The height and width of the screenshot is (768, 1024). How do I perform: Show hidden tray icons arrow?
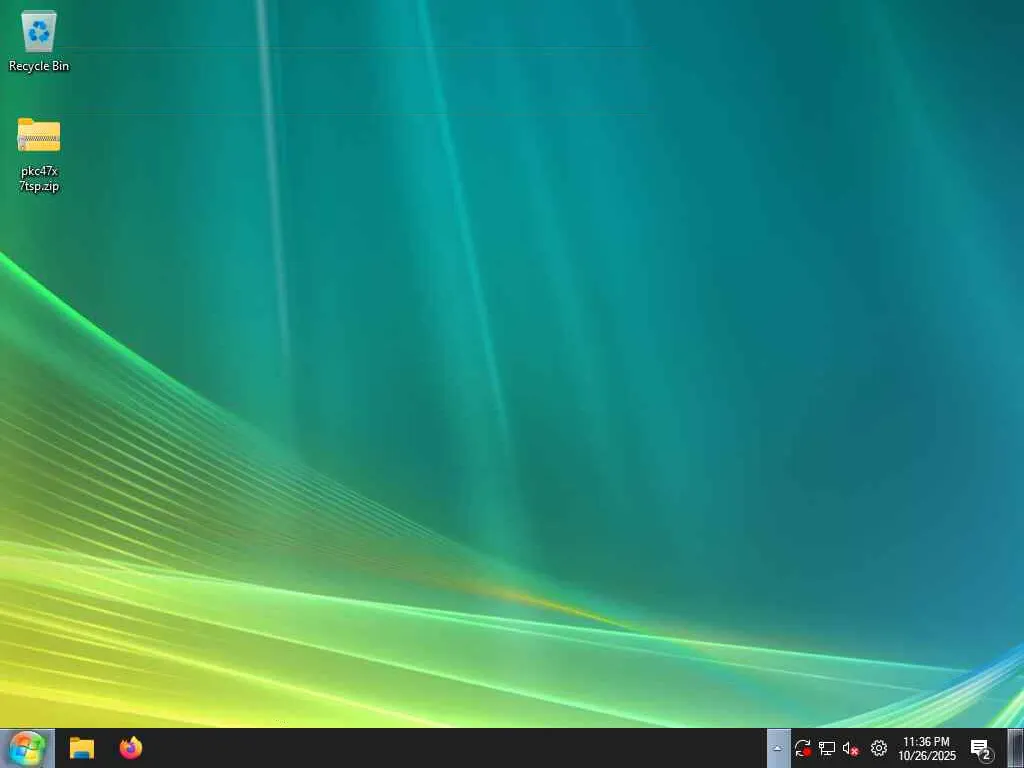pos(778,748)
